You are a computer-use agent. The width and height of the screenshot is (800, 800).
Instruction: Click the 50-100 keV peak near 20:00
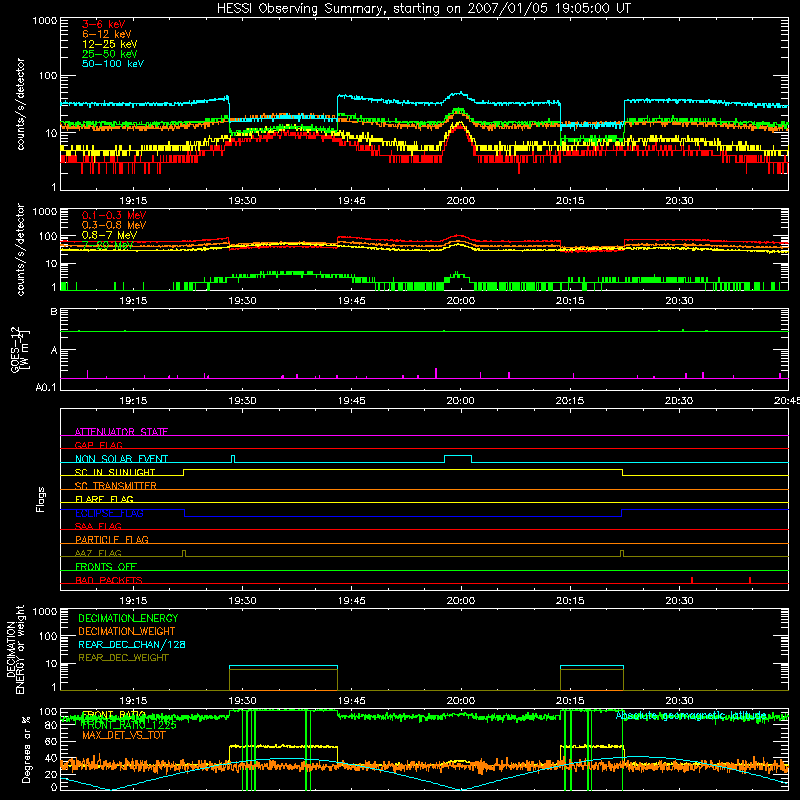[460, 93]
